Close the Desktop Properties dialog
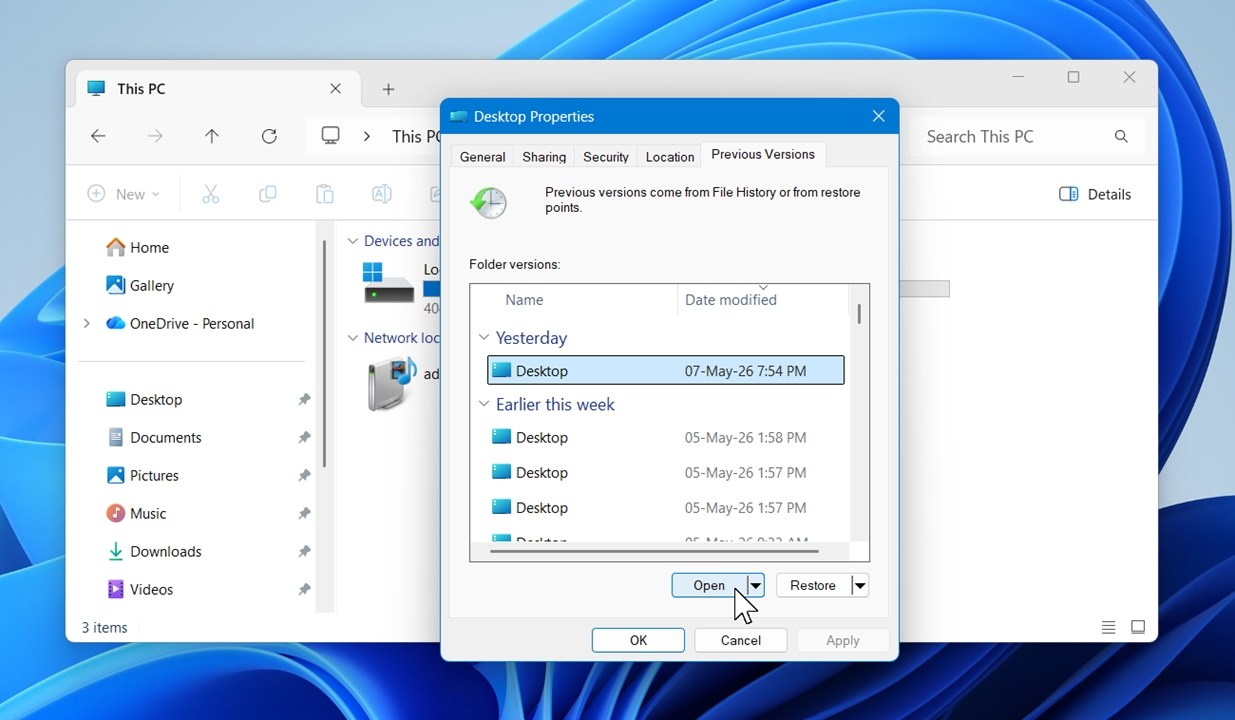Screen dimensions: 1235x720 click(879, 116)
